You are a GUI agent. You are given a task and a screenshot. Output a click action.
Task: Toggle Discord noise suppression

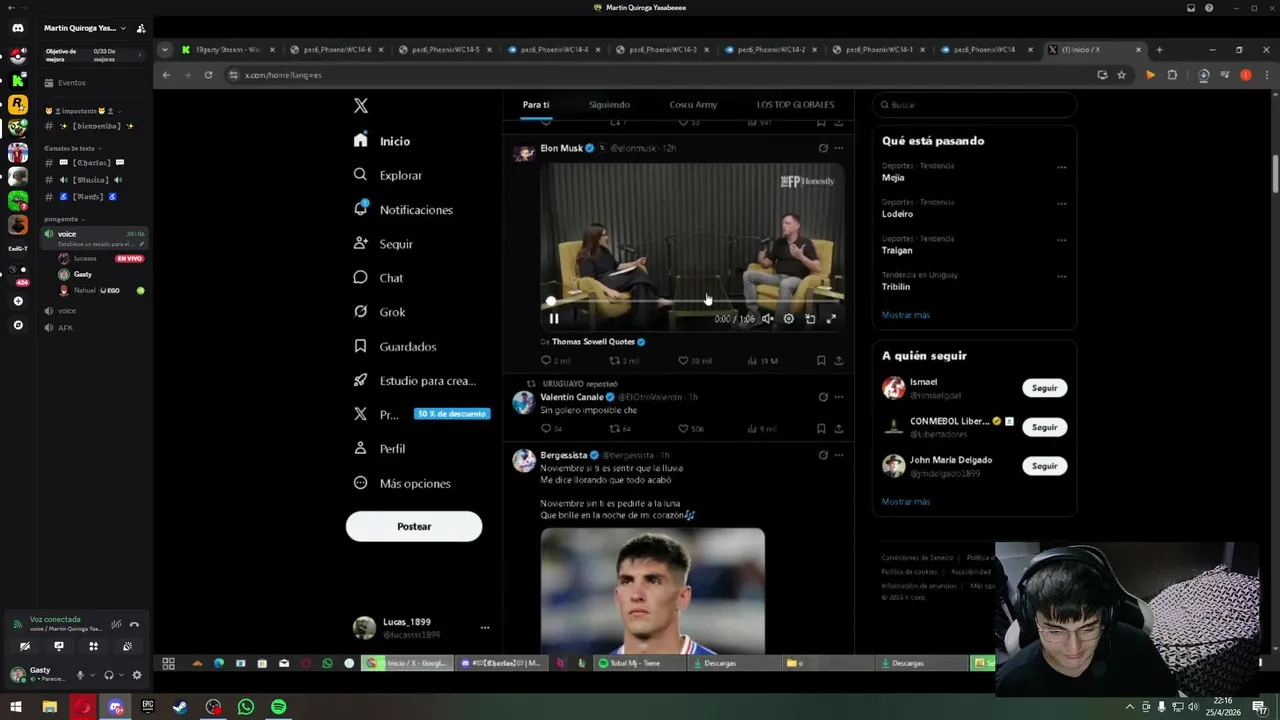116,624
